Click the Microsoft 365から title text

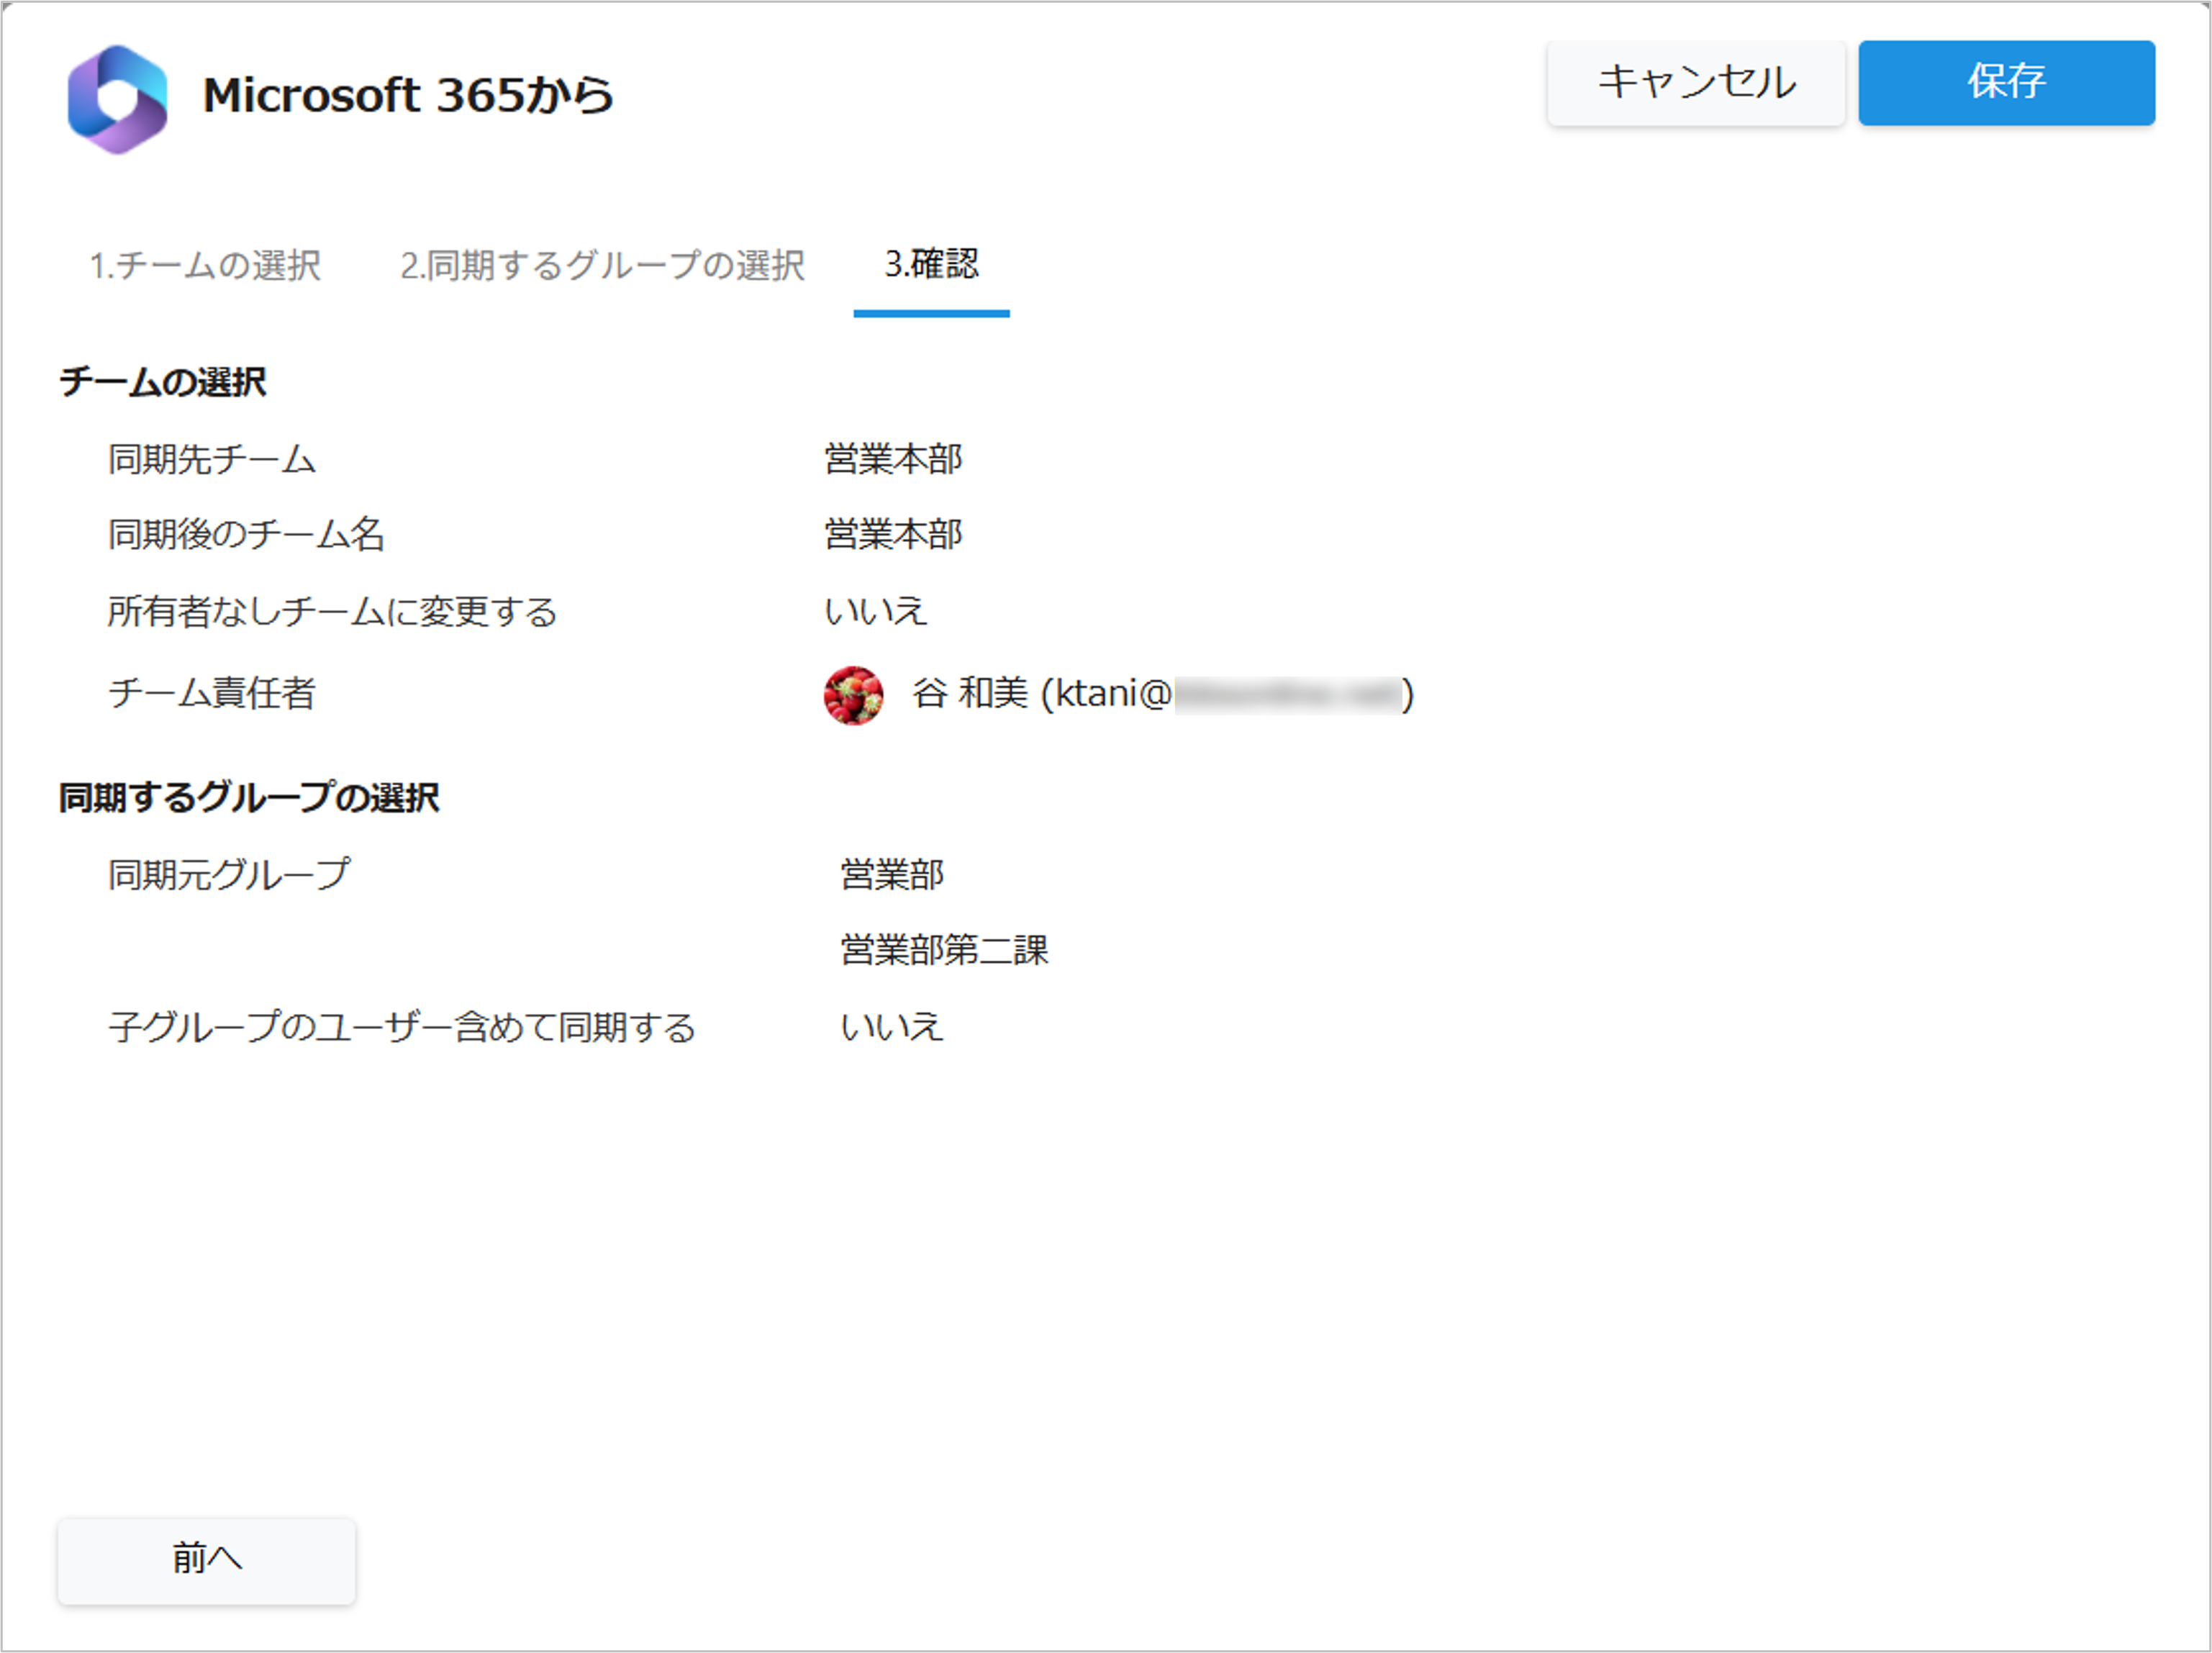tap(408, 96)
